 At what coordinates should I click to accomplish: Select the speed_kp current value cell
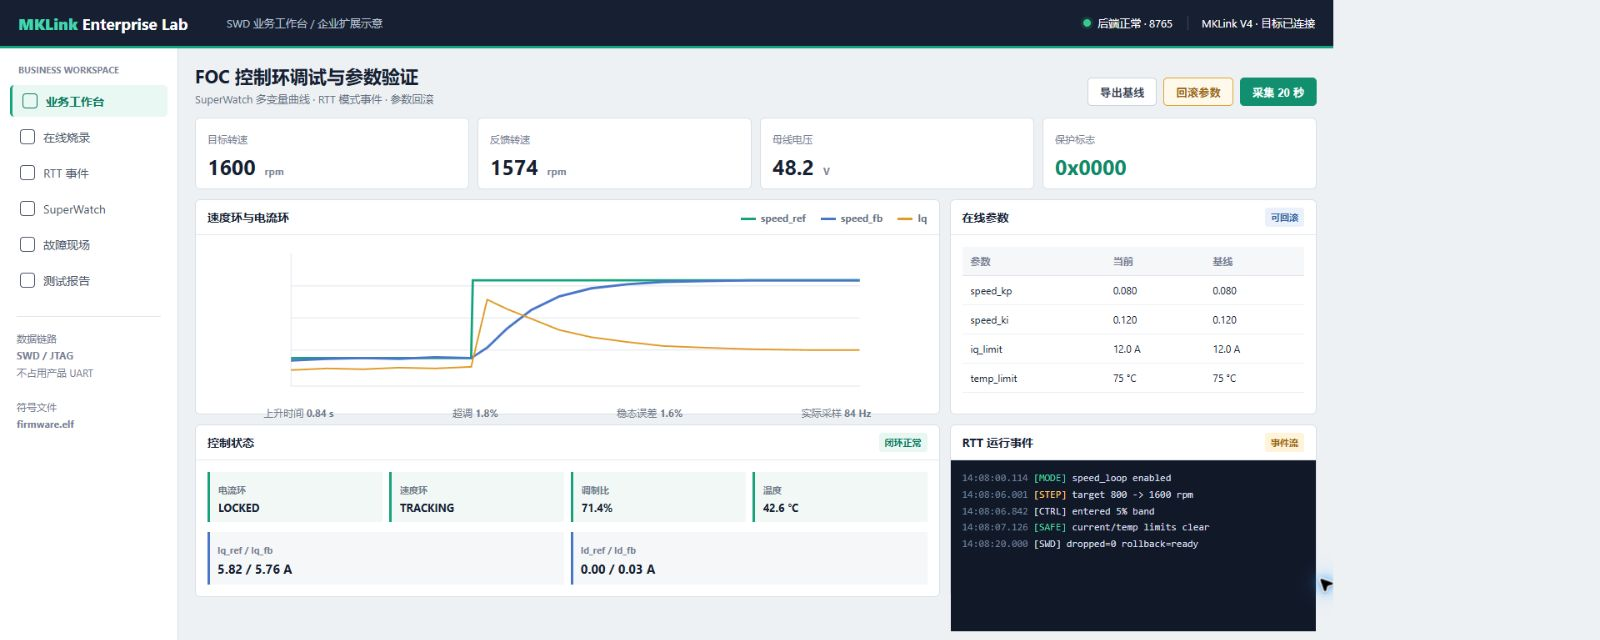point(1125,291)
